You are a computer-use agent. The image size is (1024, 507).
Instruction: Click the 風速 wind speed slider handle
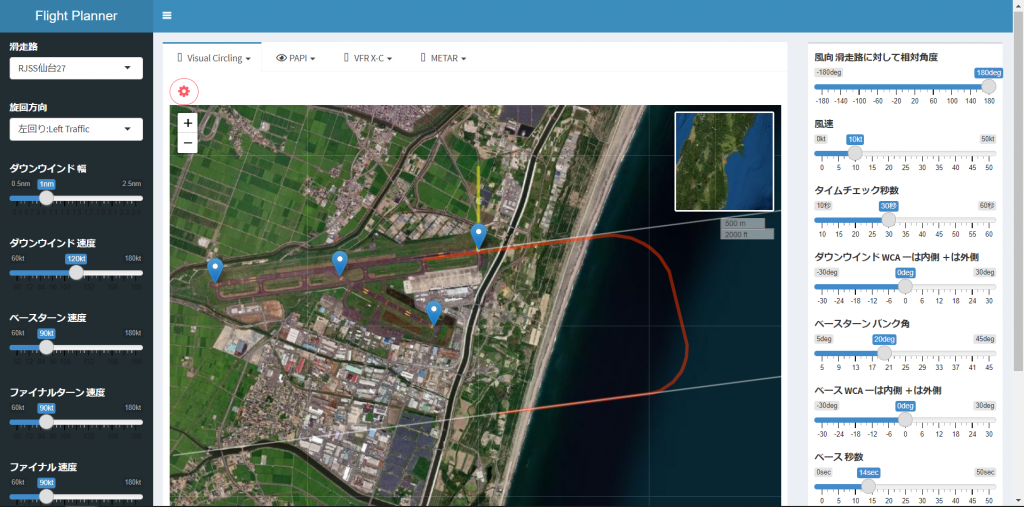tap(855, 153)
